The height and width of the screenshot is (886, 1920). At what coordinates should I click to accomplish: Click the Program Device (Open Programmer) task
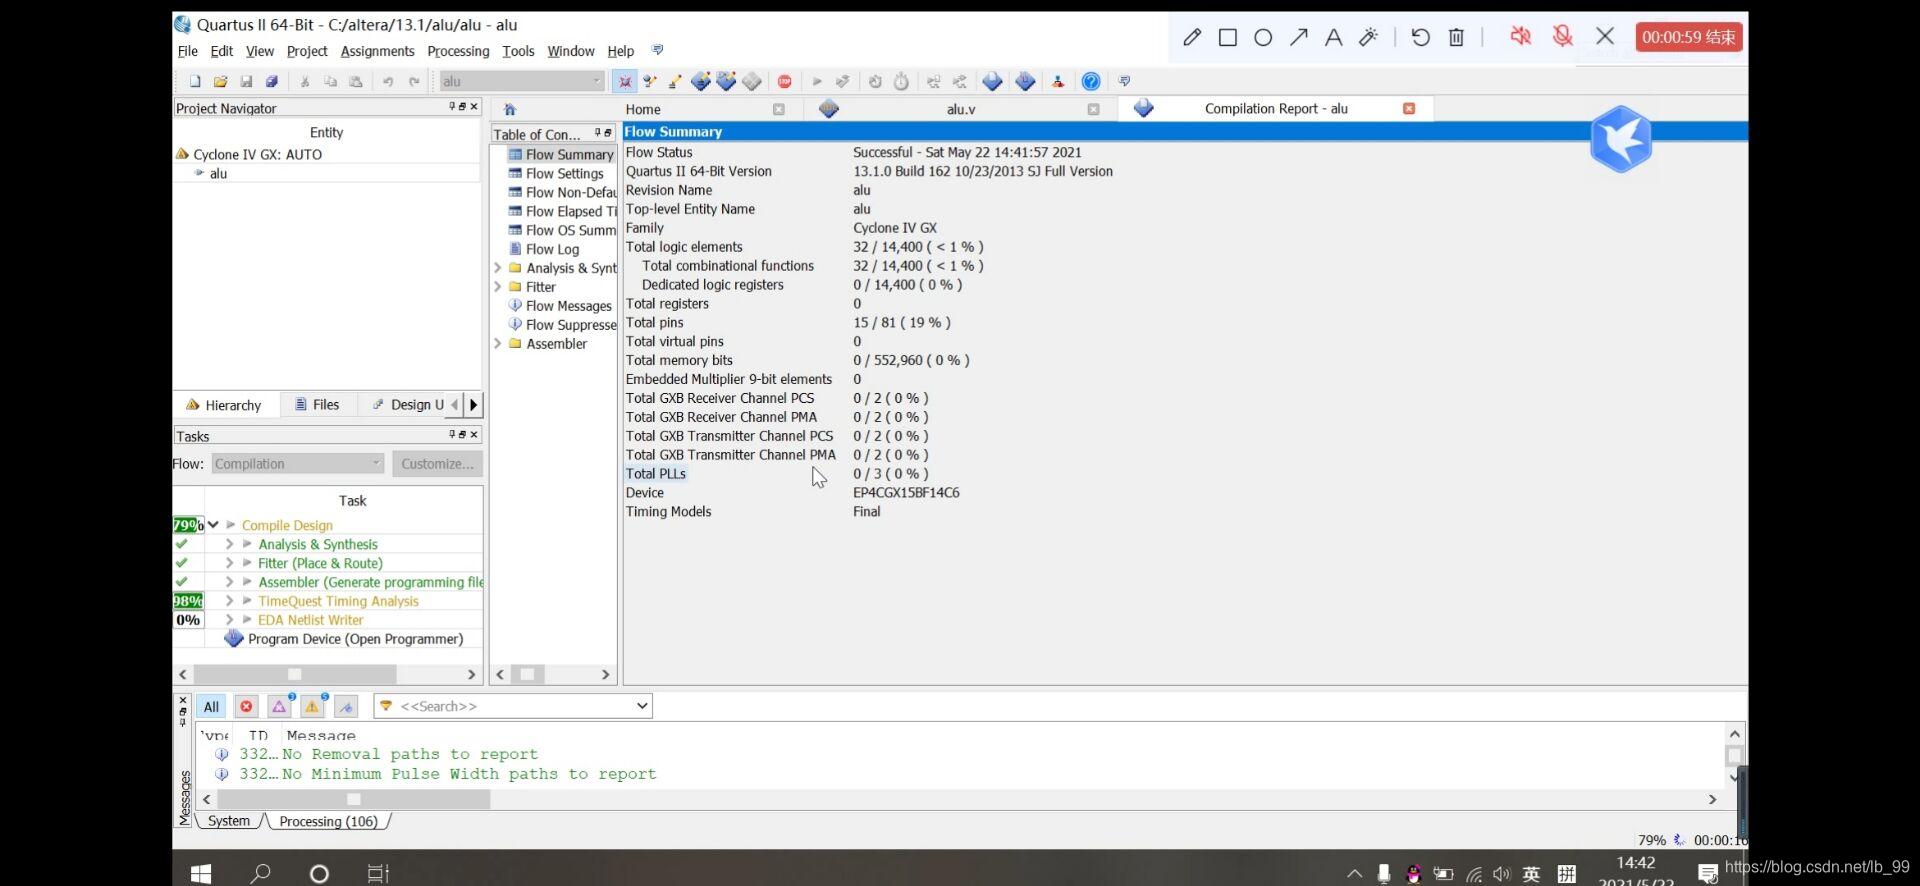[x=355, y=639]
